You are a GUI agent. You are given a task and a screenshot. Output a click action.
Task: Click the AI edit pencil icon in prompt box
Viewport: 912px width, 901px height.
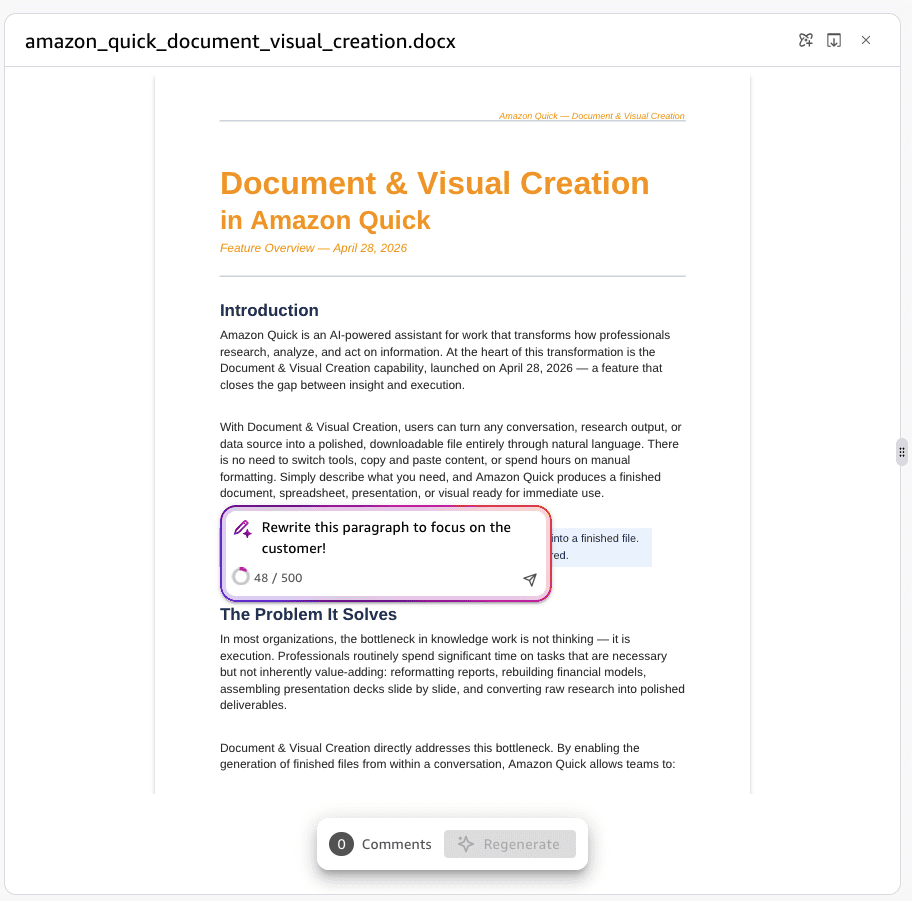point(243,529)
